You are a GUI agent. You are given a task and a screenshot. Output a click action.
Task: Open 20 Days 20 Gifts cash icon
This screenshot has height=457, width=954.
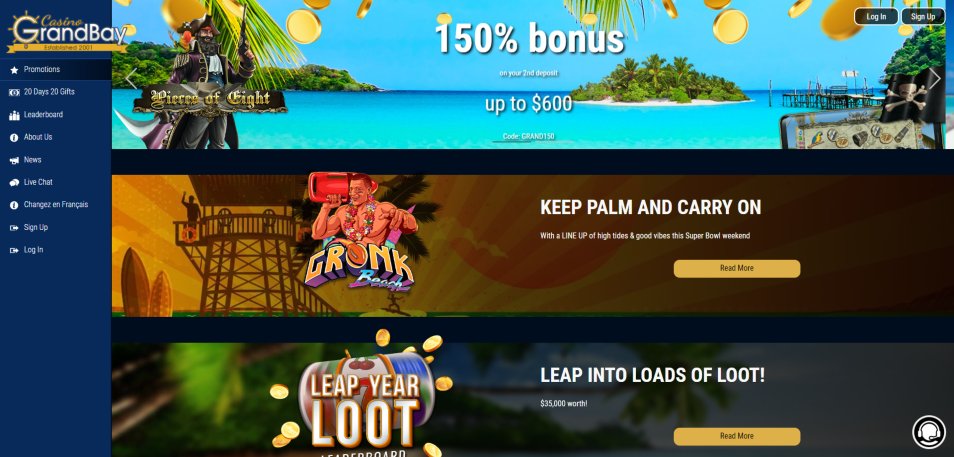[x=14, y=92]
